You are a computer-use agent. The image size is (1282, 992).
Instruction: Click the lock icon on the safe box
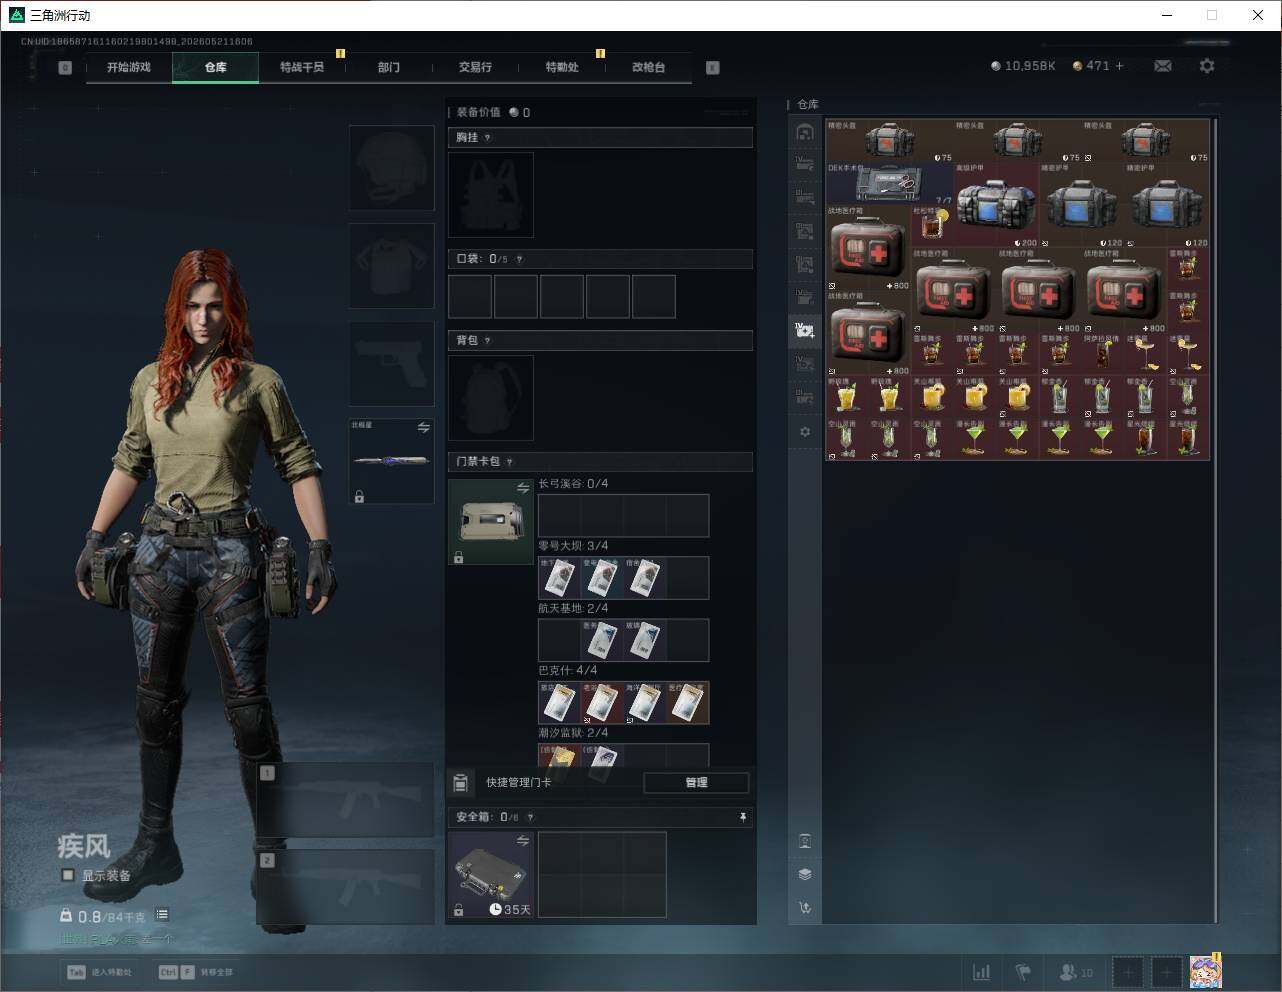point(458,910)
